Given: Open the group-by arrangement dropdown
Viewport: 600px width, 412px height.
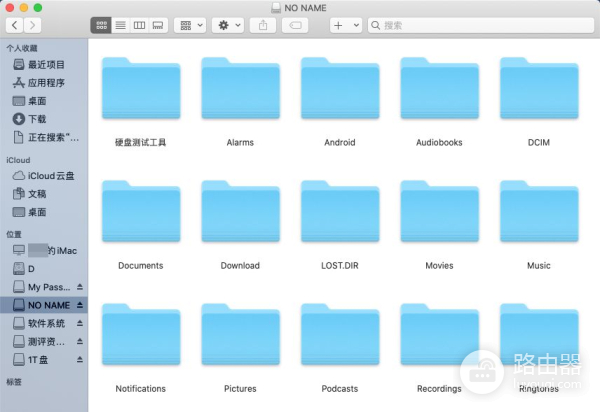Looking at the screenshot, I should (189, 24).
